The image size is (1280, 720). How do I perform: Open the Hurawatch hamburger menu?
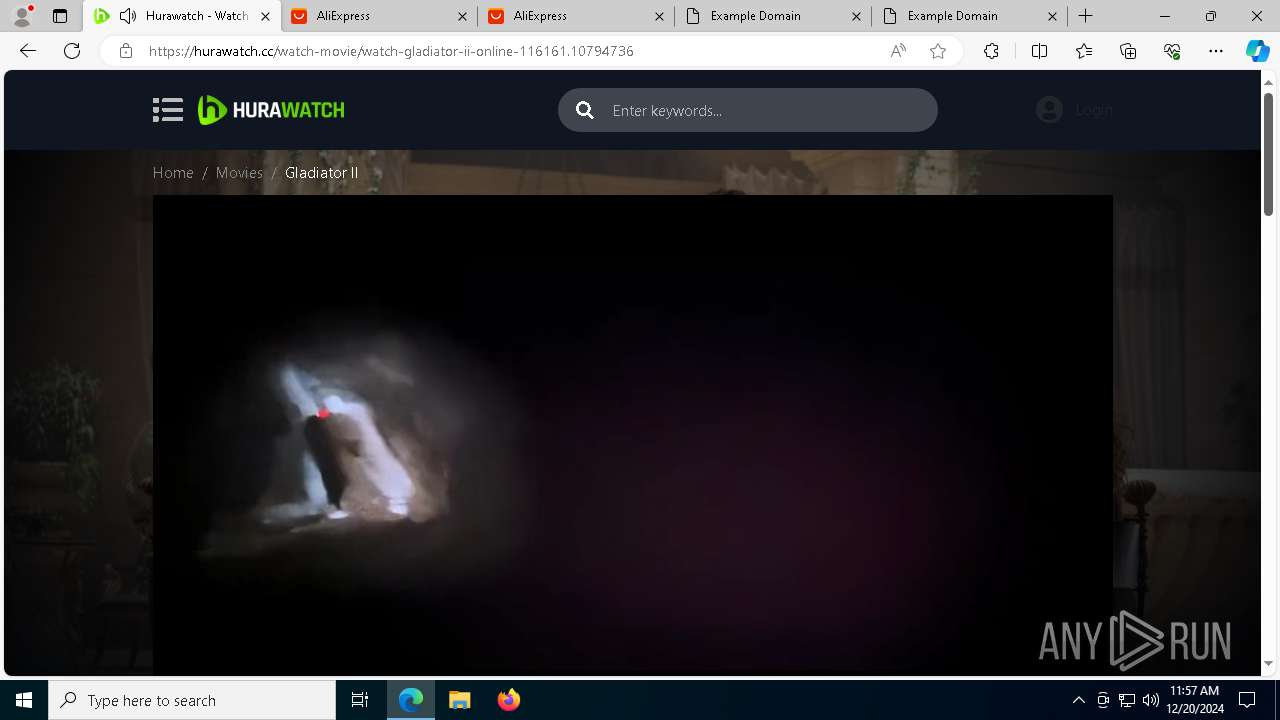[168, 110]
